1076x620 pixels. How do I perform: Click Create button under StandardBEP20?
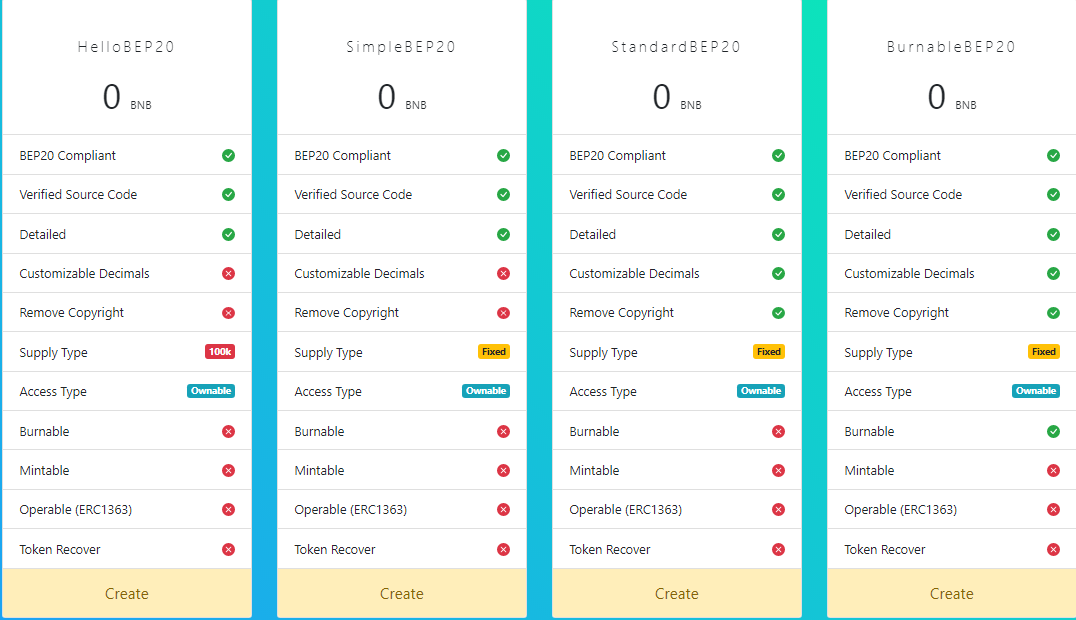[x=677, y=593]
